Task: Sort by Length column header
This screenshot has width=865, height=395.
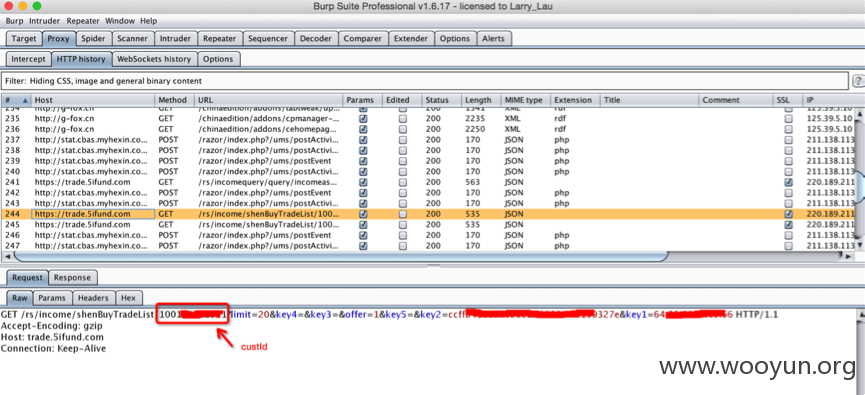Action: (x=480, y=100)
